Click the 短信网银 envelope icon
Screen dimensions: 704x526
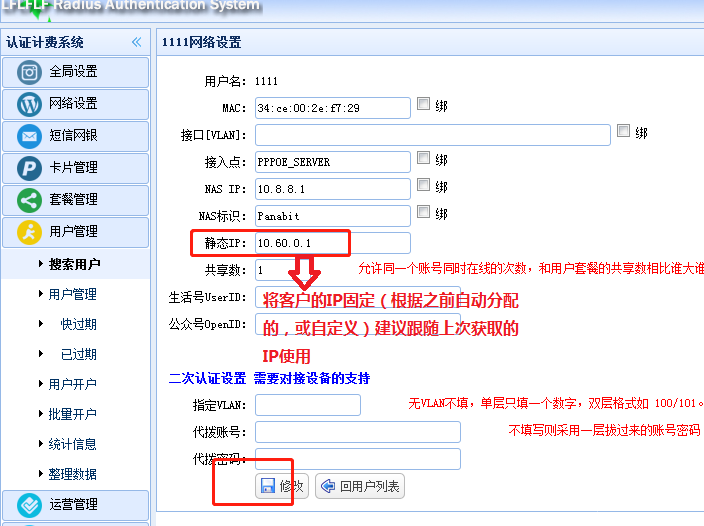[x=30, y=136]
